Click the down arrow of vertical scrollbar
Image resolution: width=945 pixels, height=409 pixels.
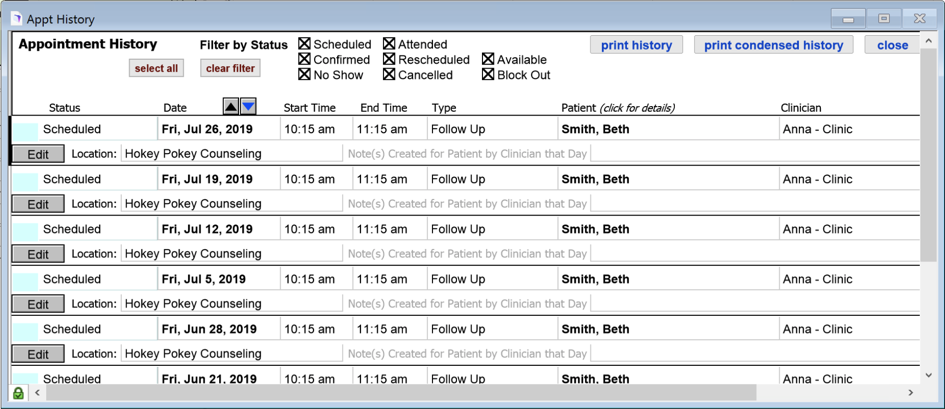pyautogui.click(x=929, y=375)
